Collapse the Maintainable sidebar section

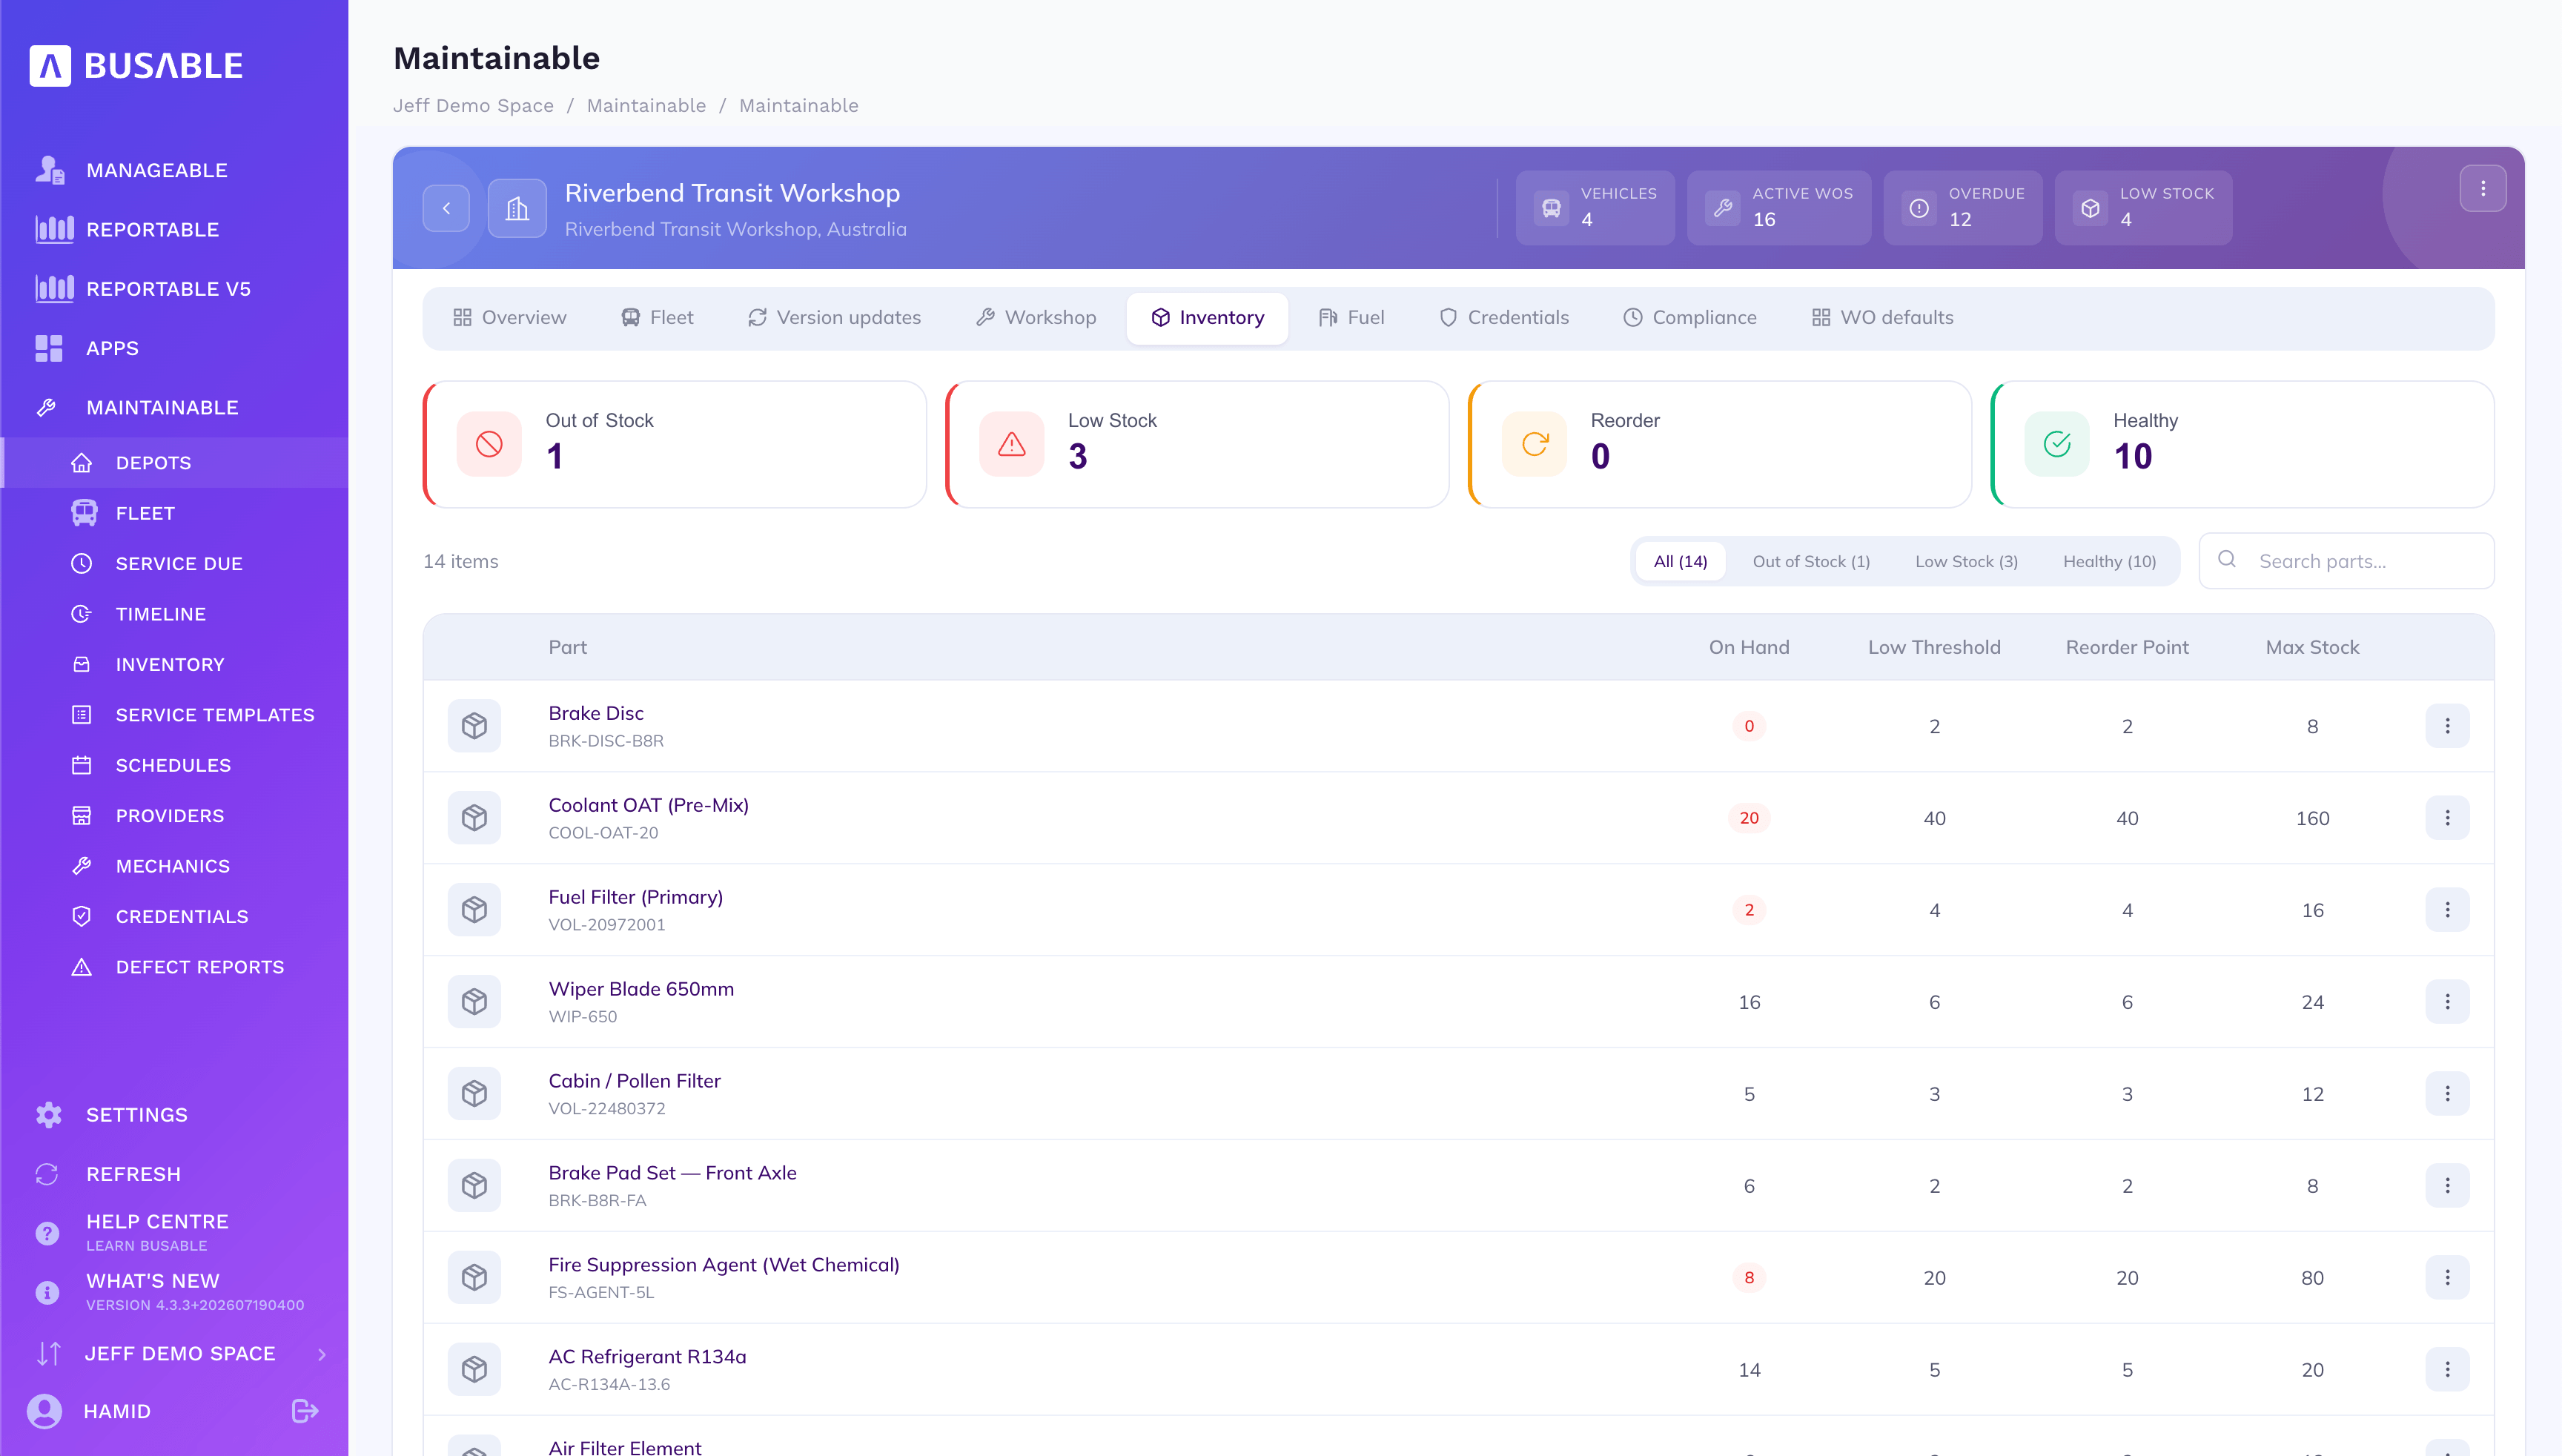(162, 407)
